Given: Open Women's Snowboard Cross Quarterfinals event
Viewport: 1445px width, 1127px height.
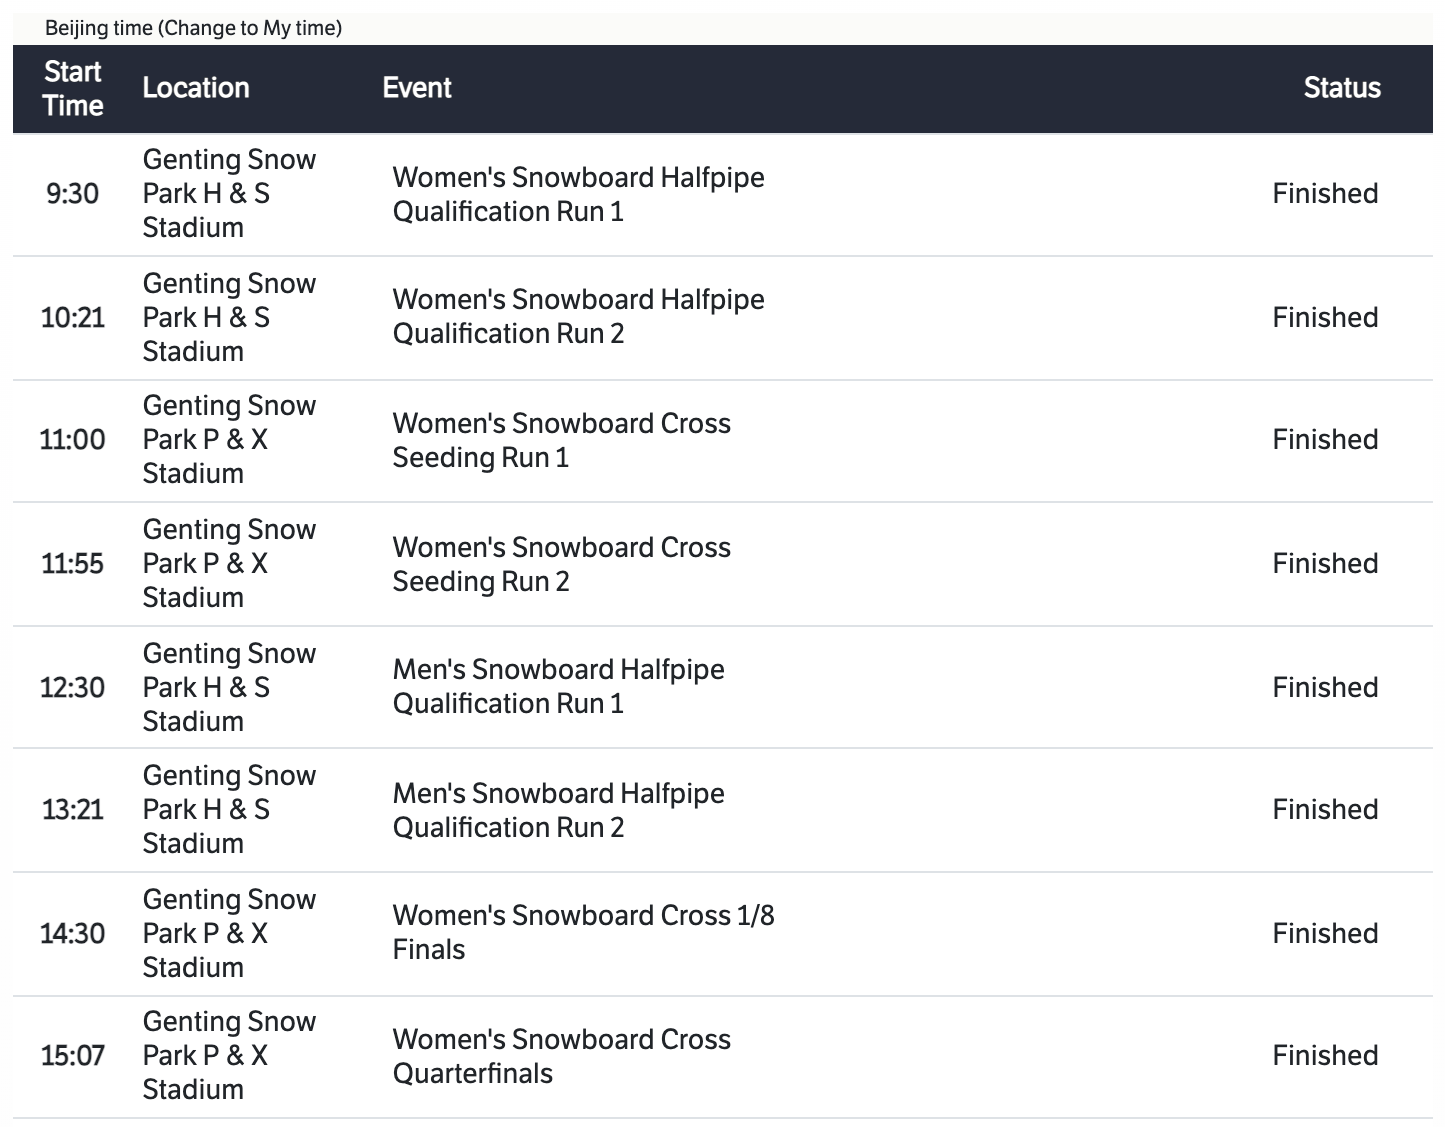Looking at the screenshot, I should (x=561, y=1056).
